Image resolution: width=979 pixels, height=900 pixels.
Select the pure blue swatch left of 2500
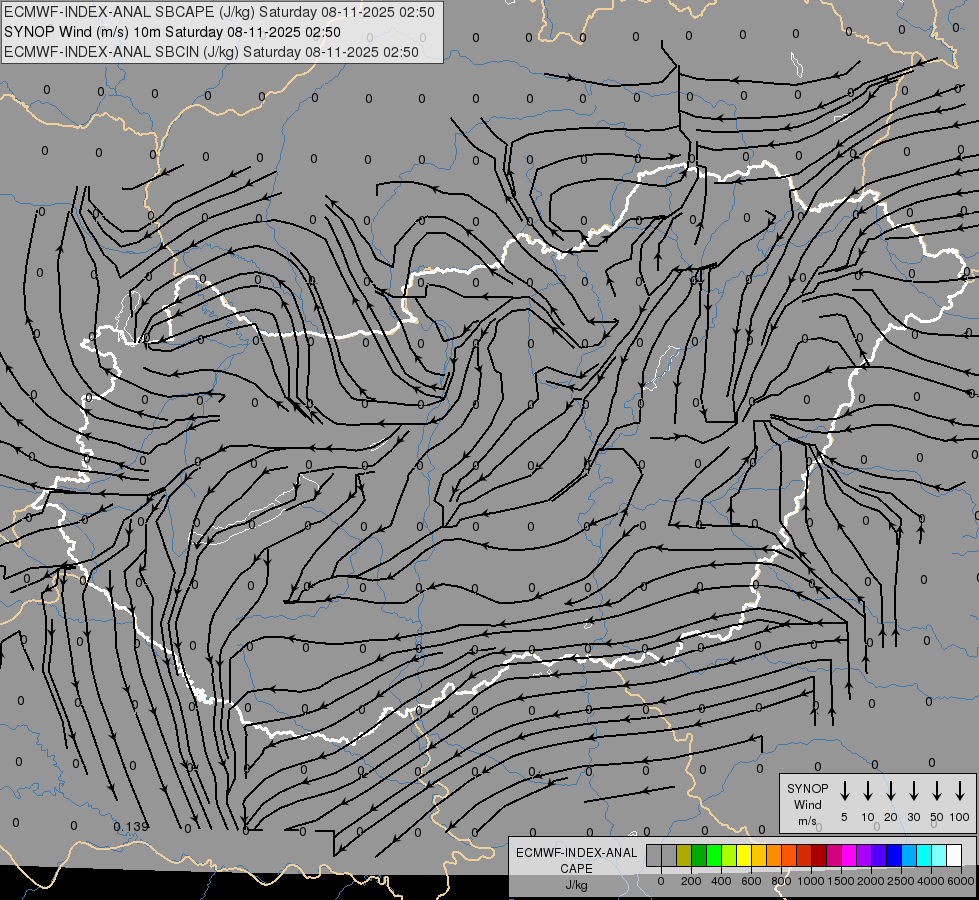893,855
